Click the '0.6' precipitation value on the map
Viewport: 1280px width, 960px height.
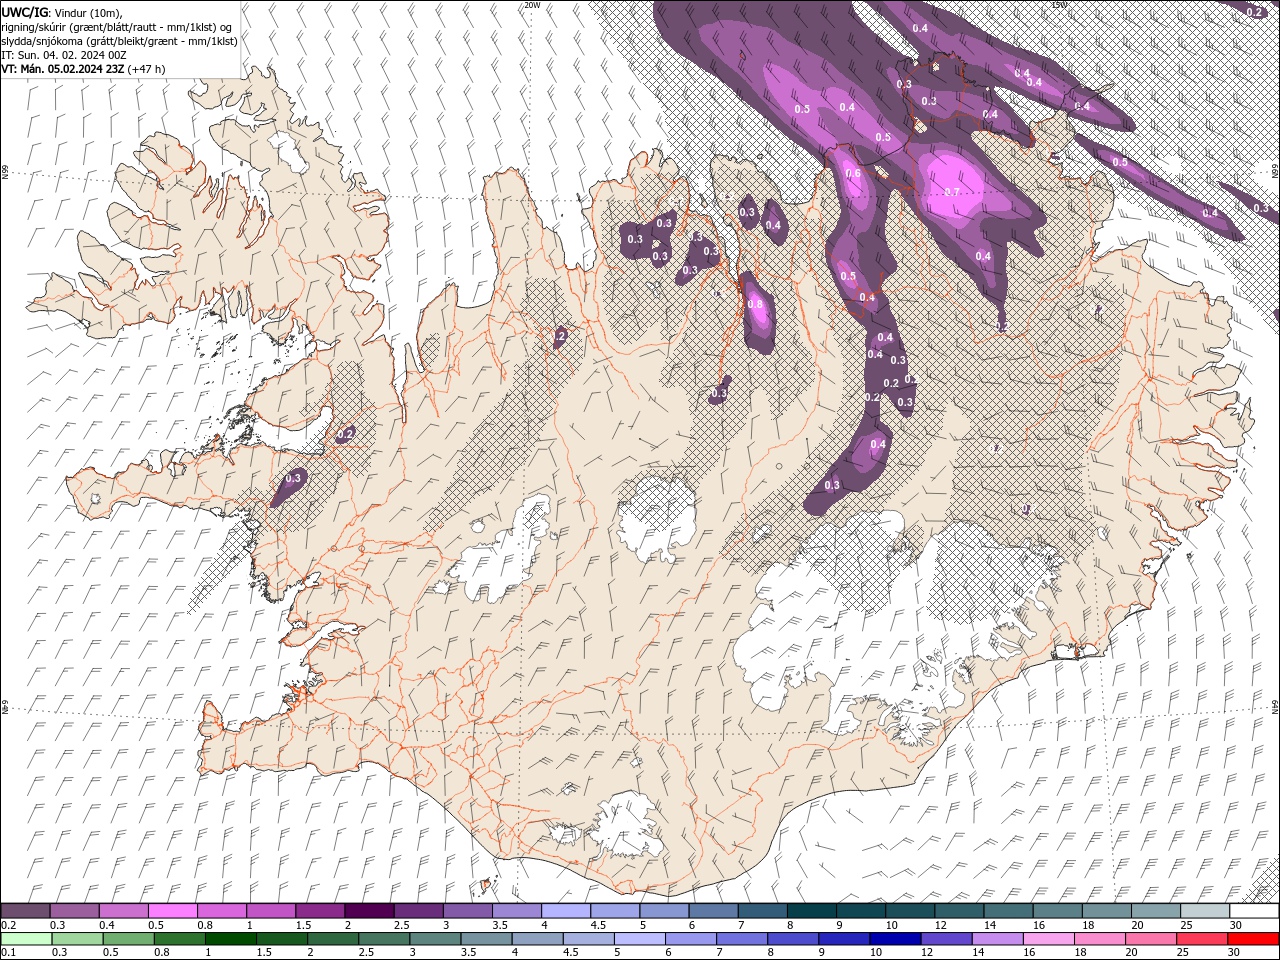point(853,173)
